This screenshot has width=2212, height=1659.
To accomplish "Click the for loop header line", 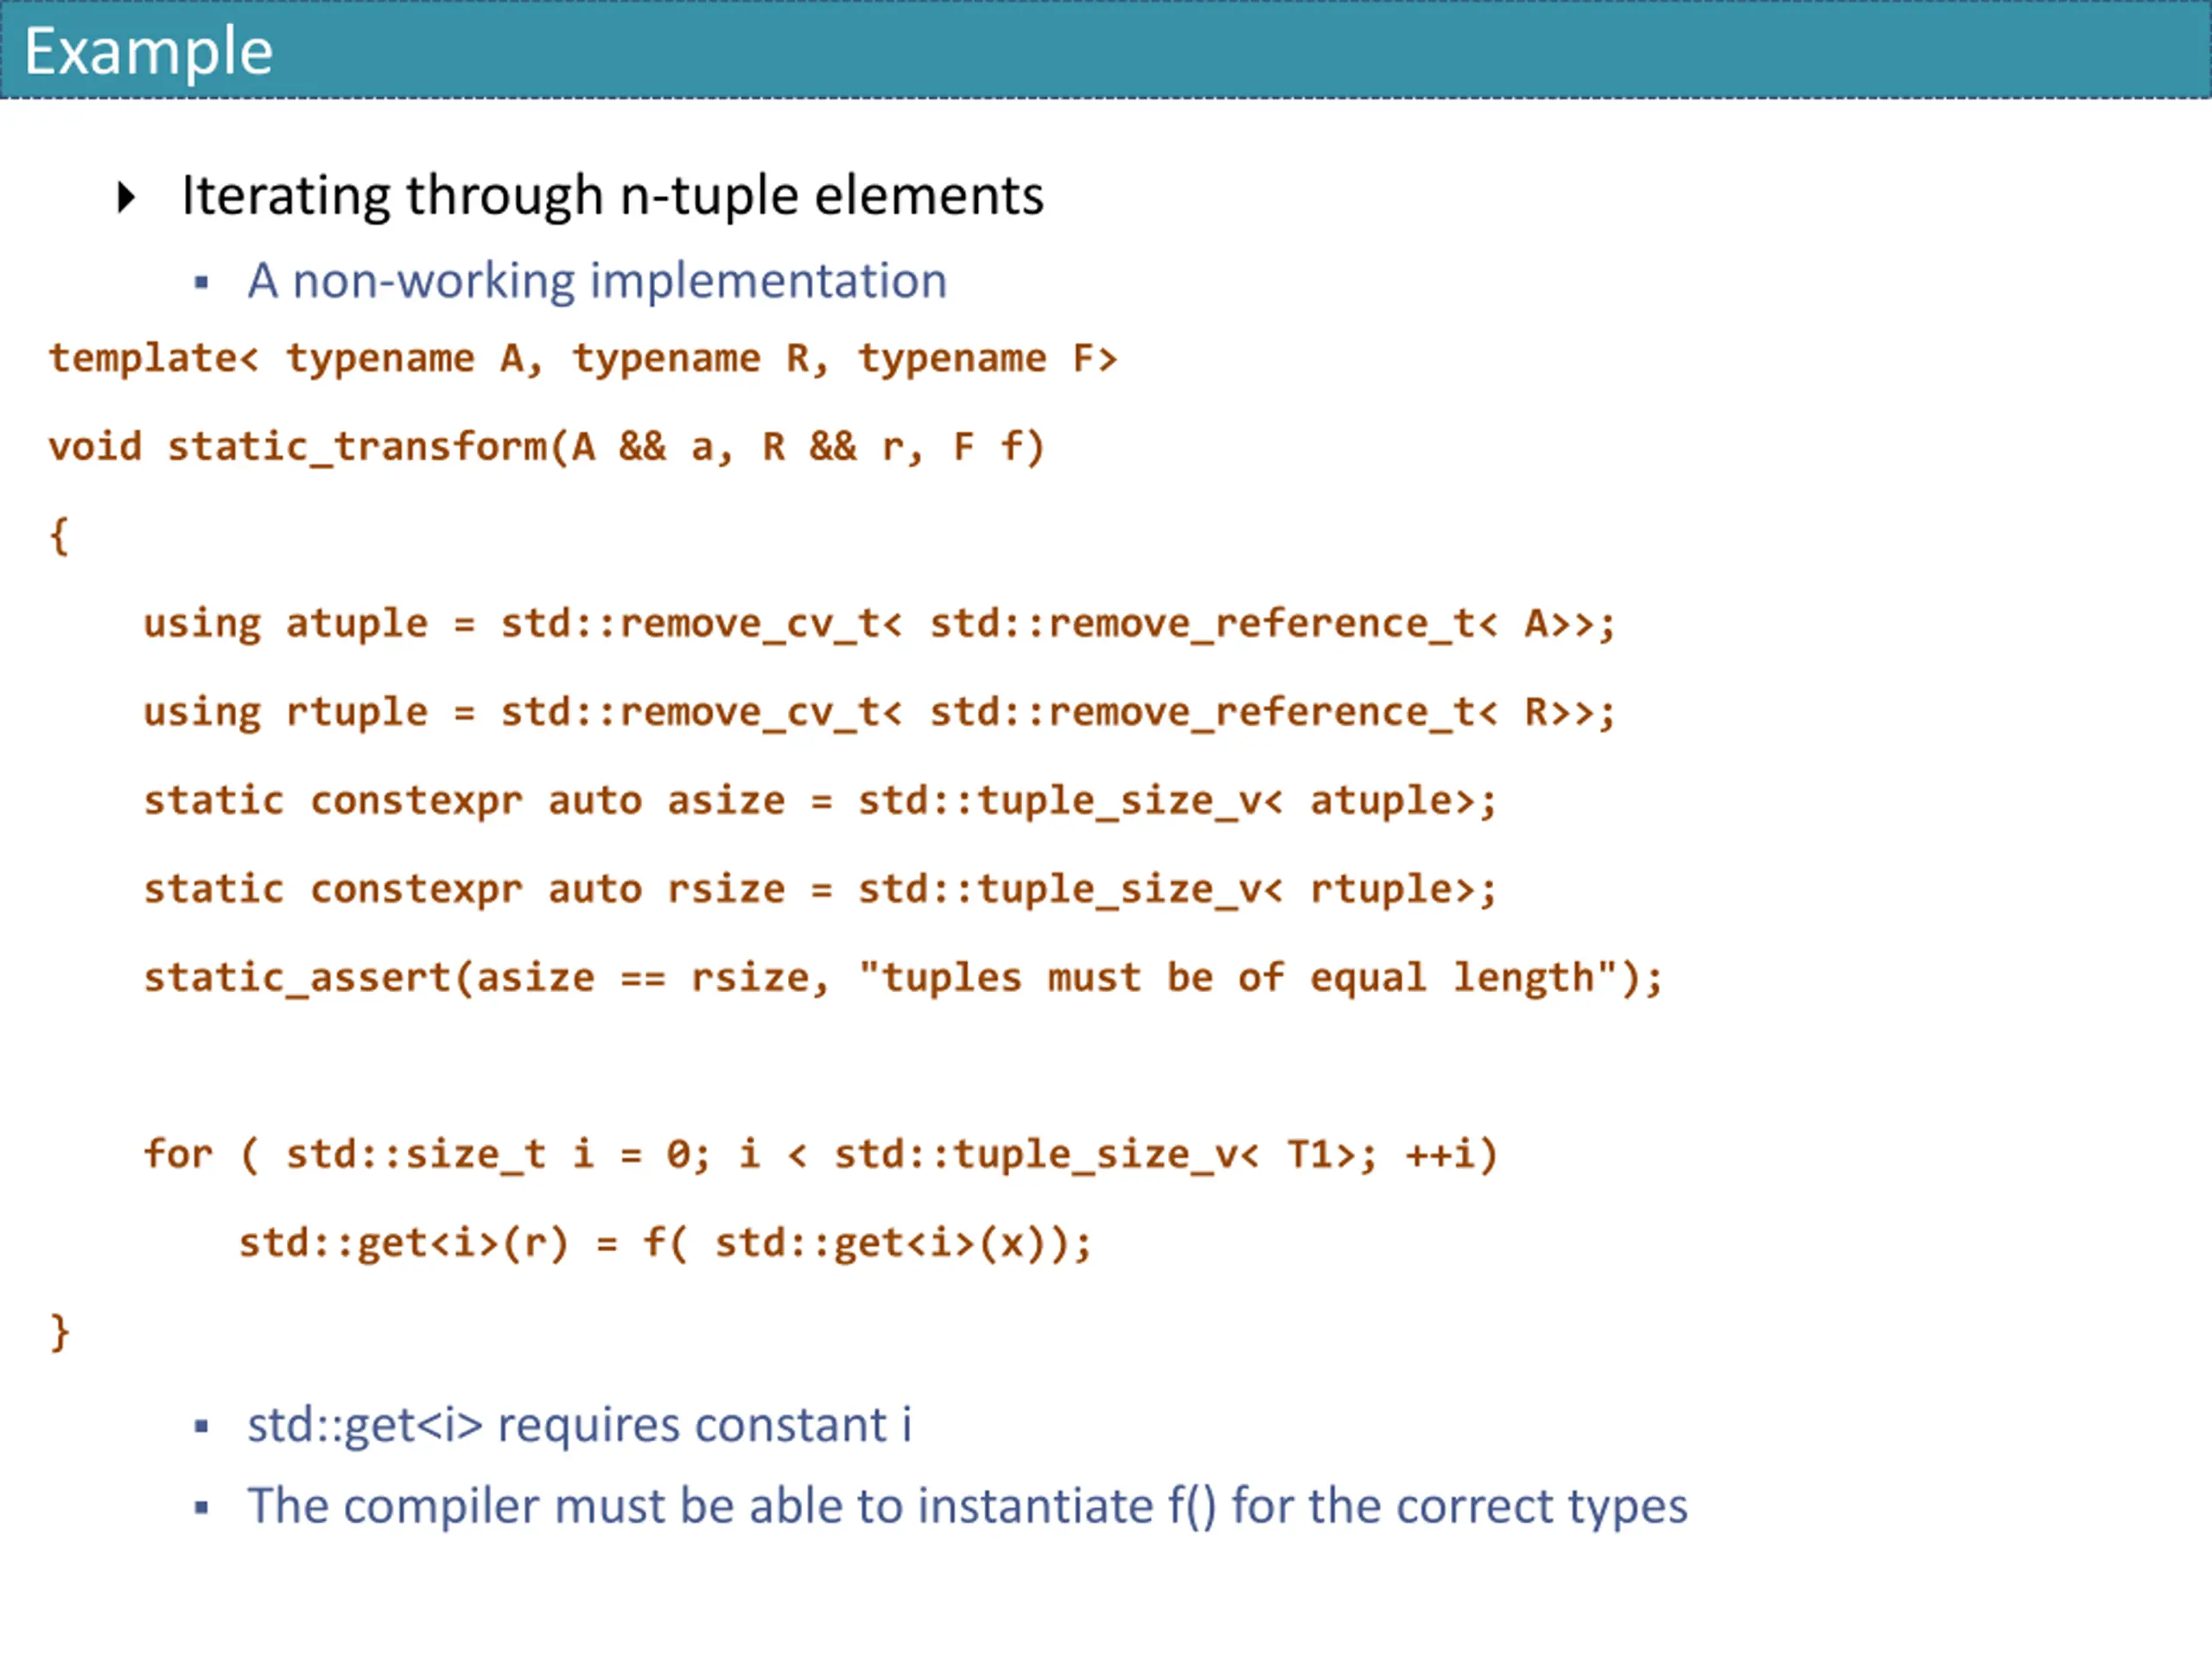I will [x=821, y=1155].
